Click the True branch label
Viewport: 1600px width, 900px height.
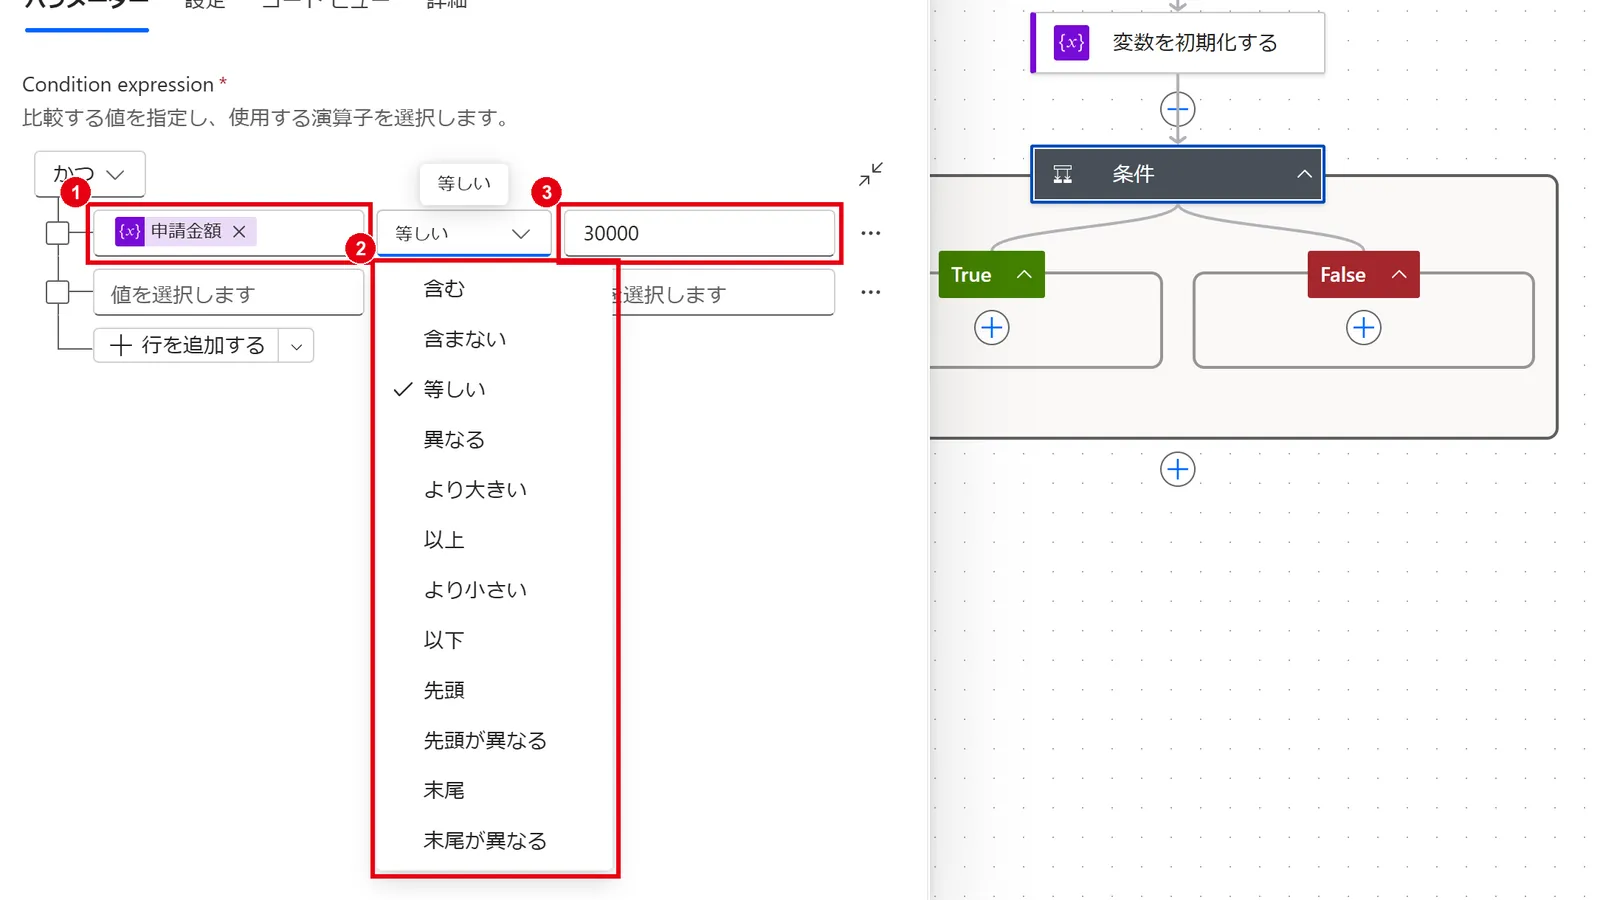click(x=971, y=274)
